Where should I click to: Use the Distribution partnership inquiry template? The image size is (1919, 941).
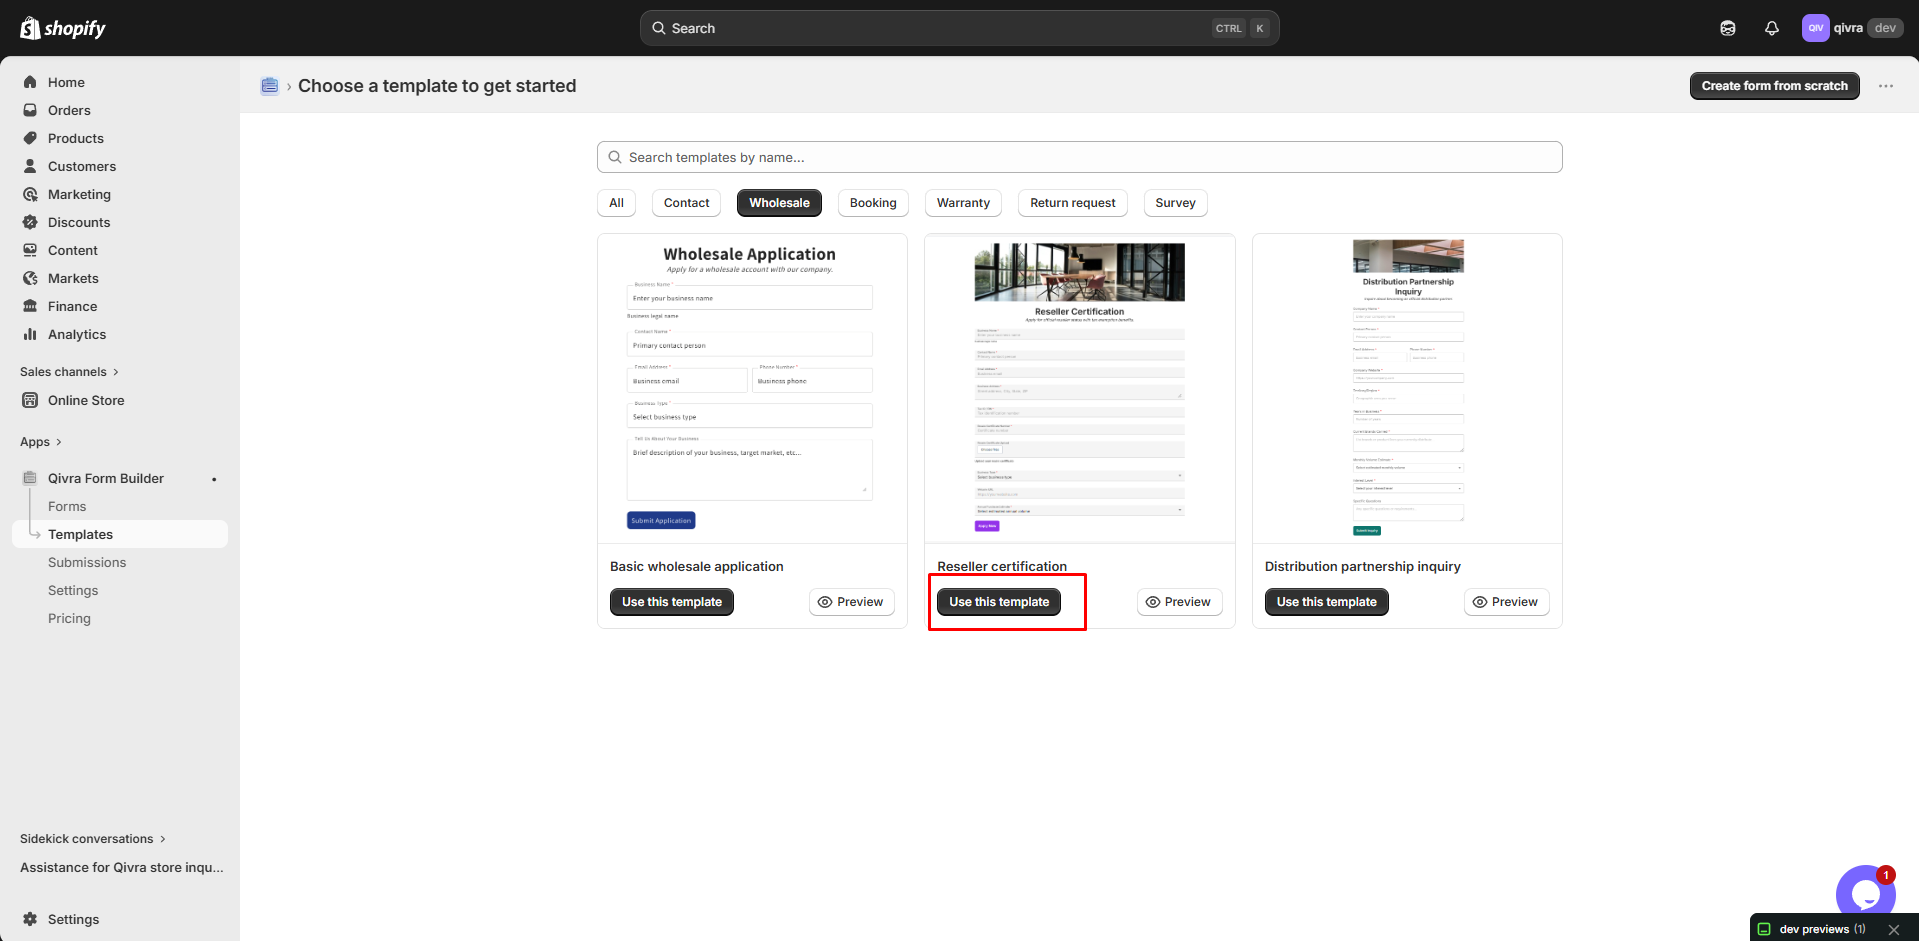(1327, 602)
